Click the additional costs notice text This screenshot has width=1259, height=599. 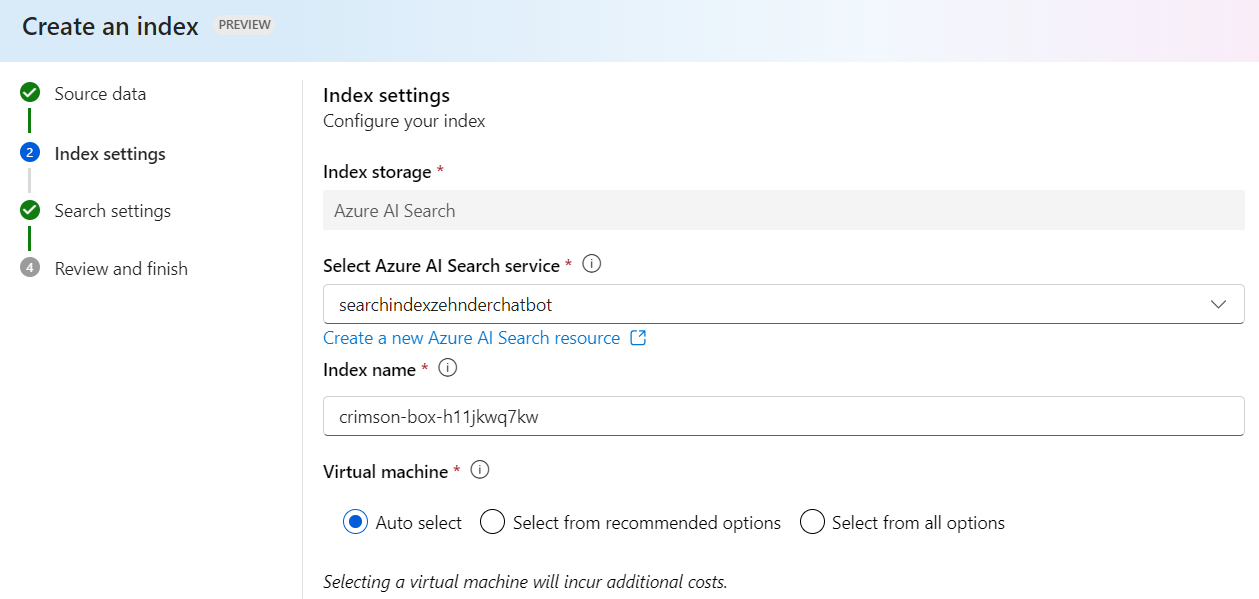(525, 582)
